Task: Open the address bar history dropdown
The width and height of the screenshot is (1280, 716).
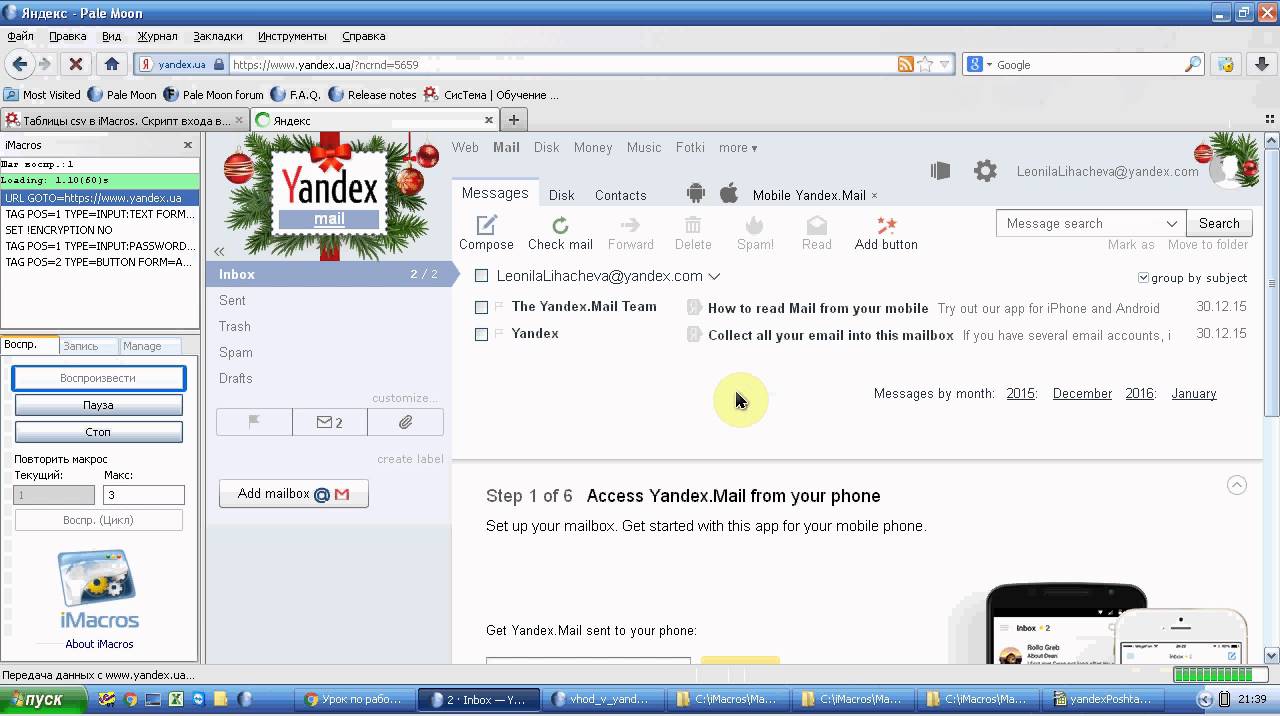Action: 944,64
